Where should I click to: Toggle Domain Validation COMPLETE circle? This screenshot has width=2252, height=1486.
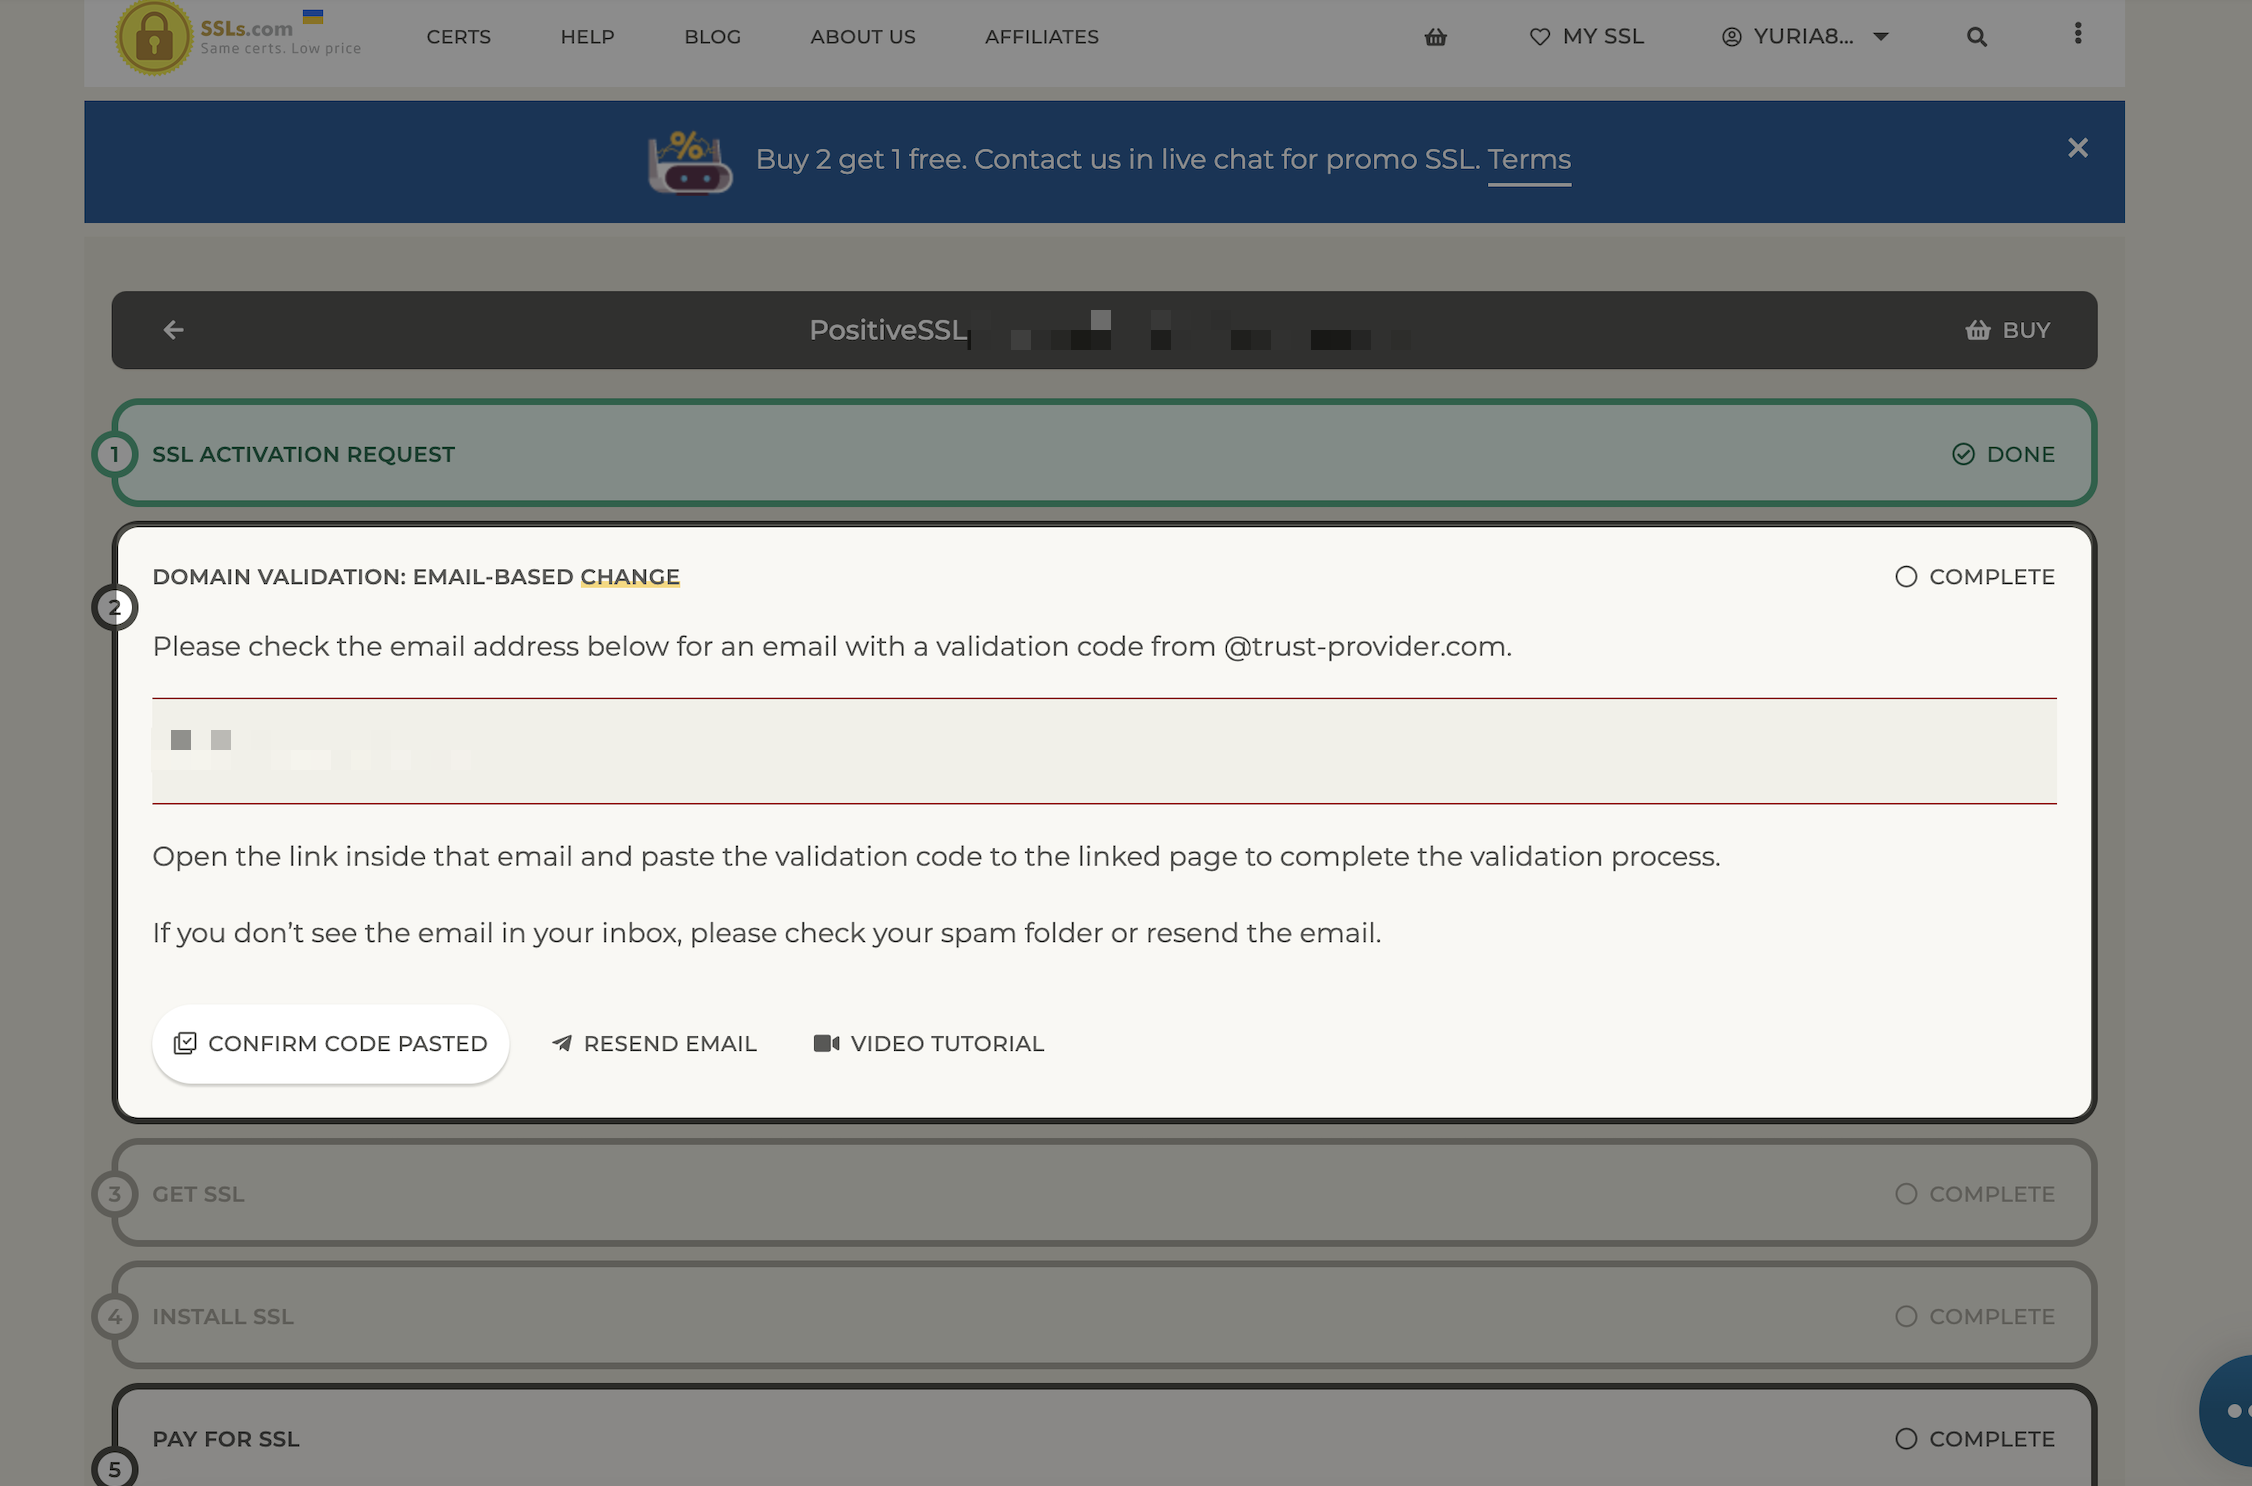point(1905,577)
